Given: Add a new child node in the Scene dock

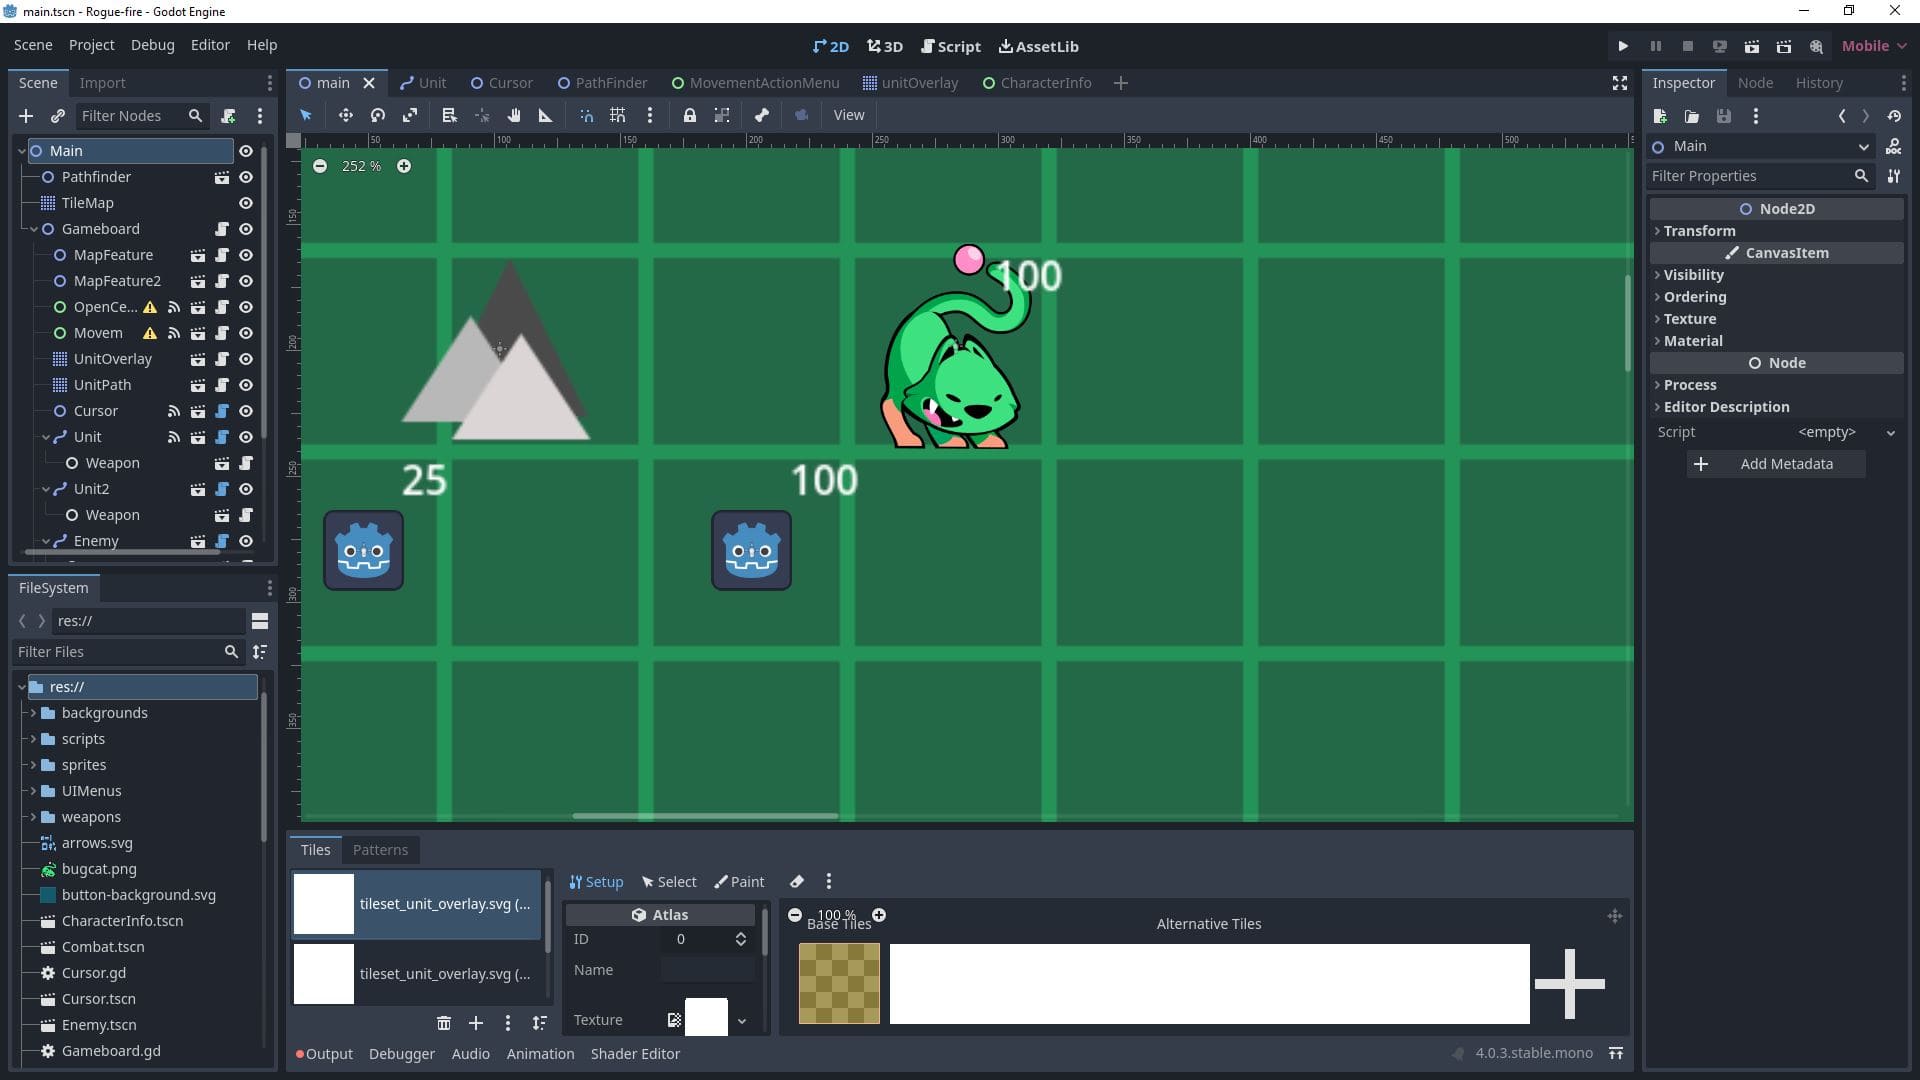Looking at the screenshot, I should tap(26, 116).
